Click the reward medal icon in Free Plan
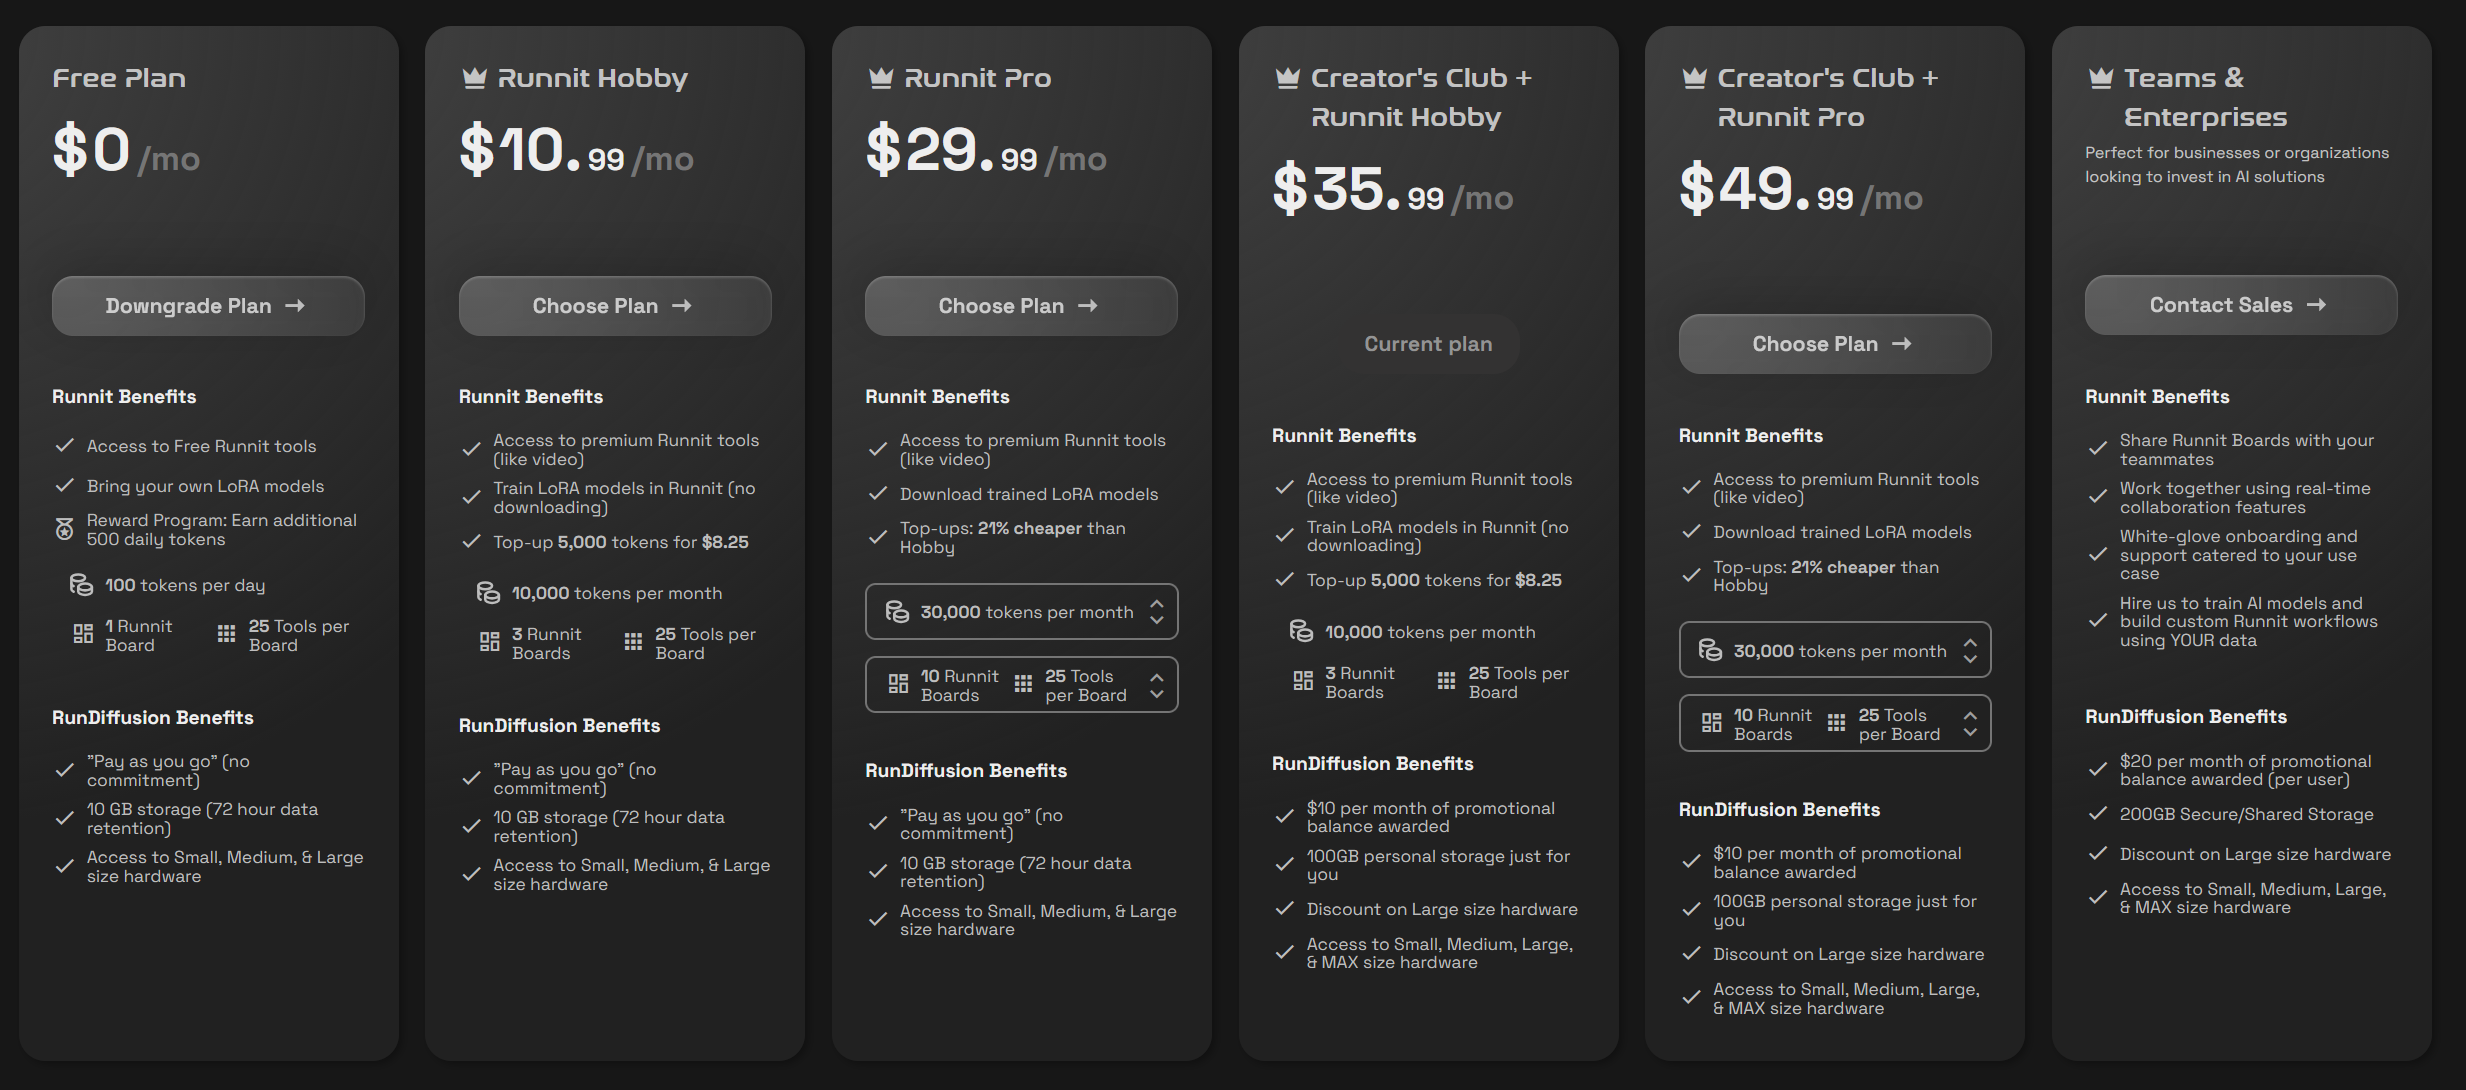This screenshot has width=2466, height=1090. pos(65,529)
